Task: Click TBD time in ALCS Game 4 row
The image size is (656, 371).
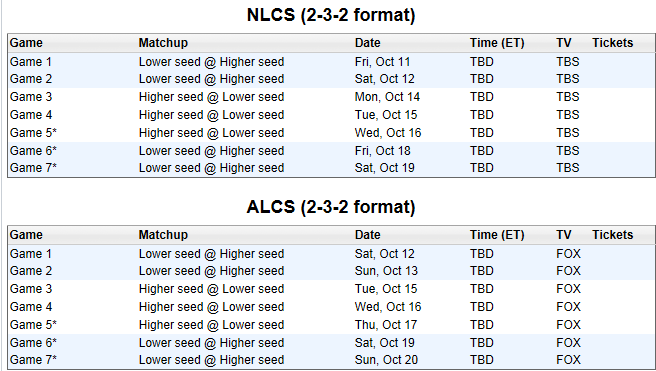Action: click(x=482, y=307)
